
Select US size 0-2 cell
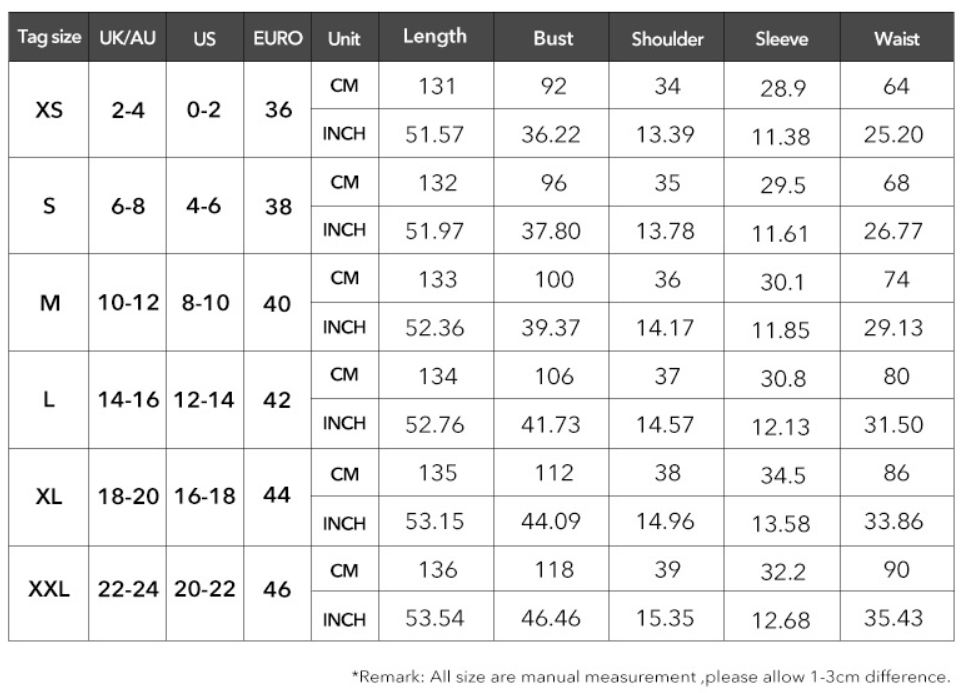tap(205, 110)
